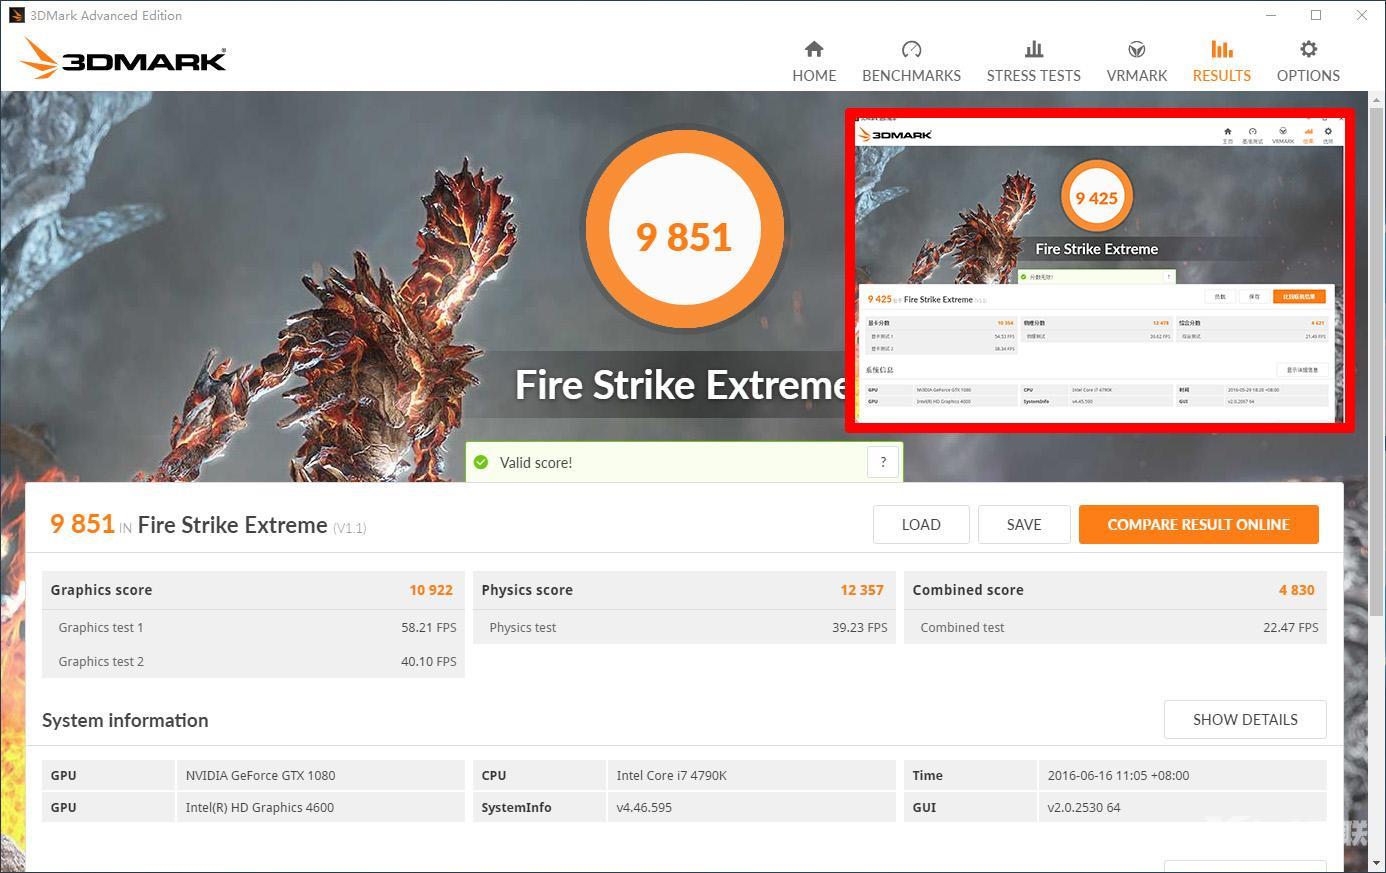This screenshot has width=1386, height=873.
Task: Click the 3DMark title bar app icon
Action: (16, 15)
